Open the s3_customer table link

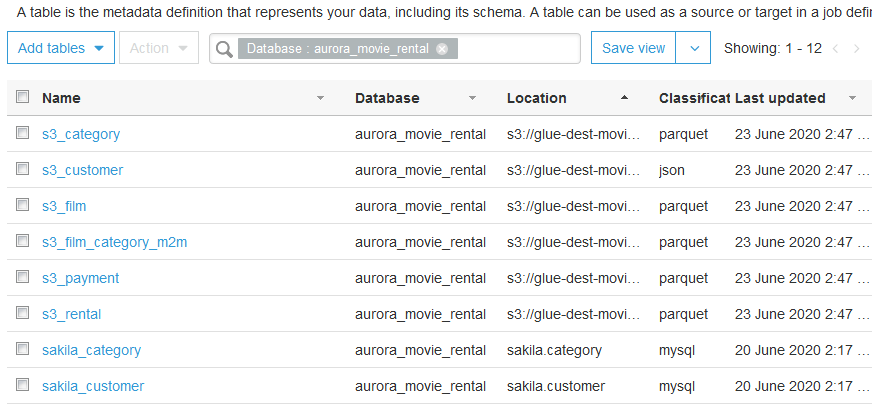[82, 170]
